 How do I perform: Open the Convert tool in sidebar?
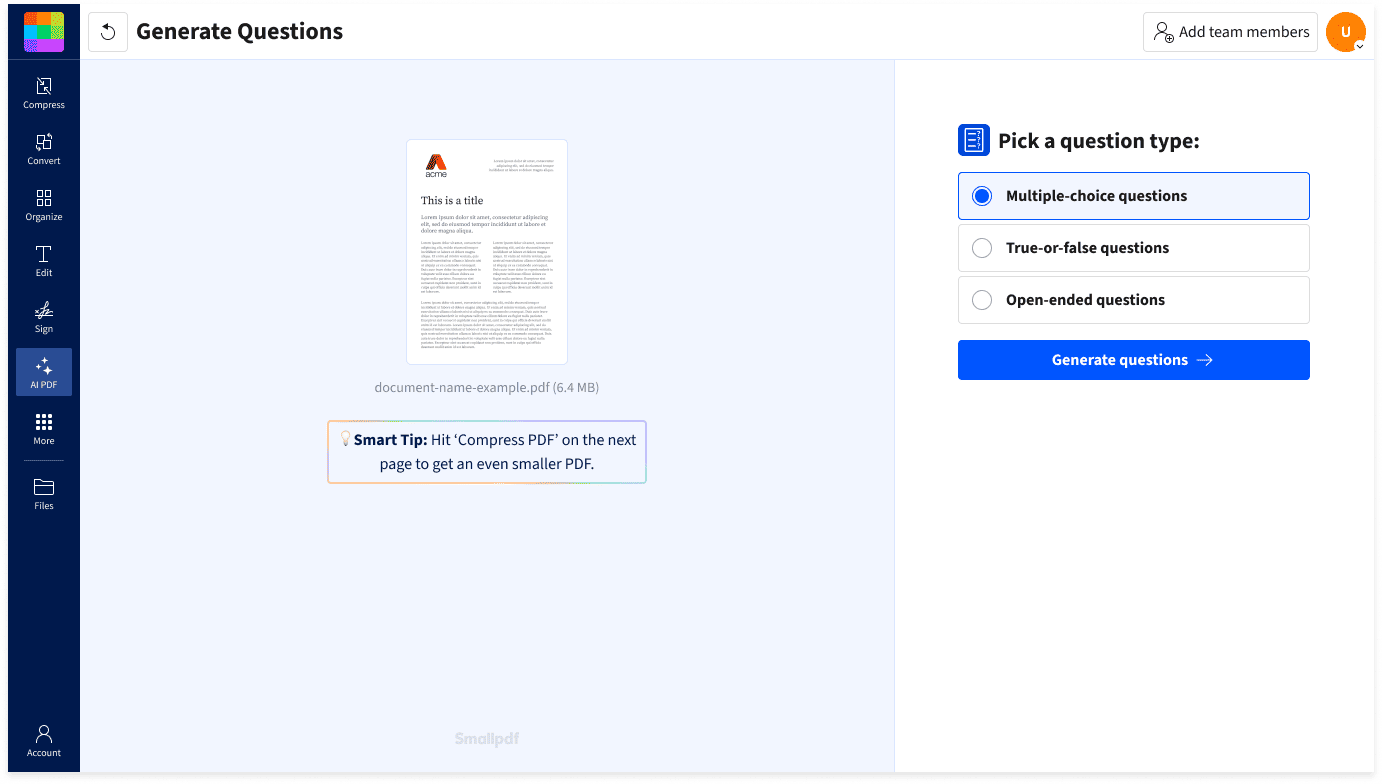click(44, 149)
